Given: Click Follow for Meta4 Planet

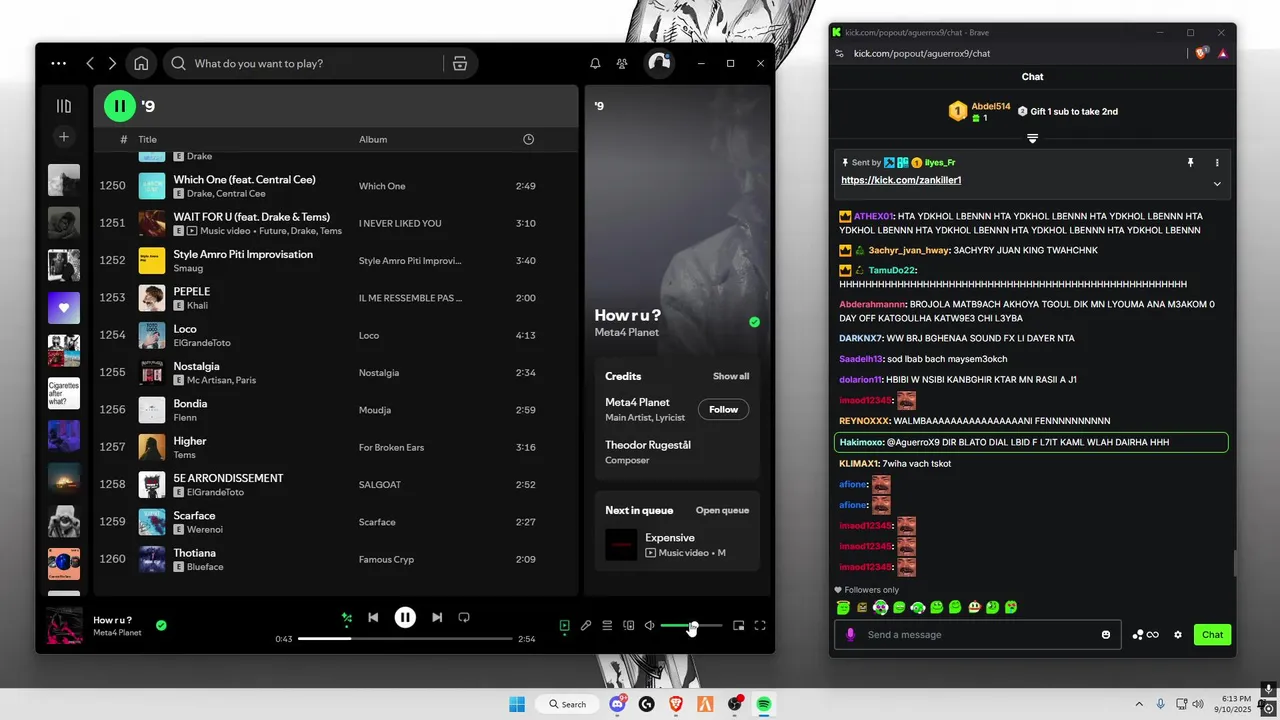Looking at the screenshot, I should 723,409.
